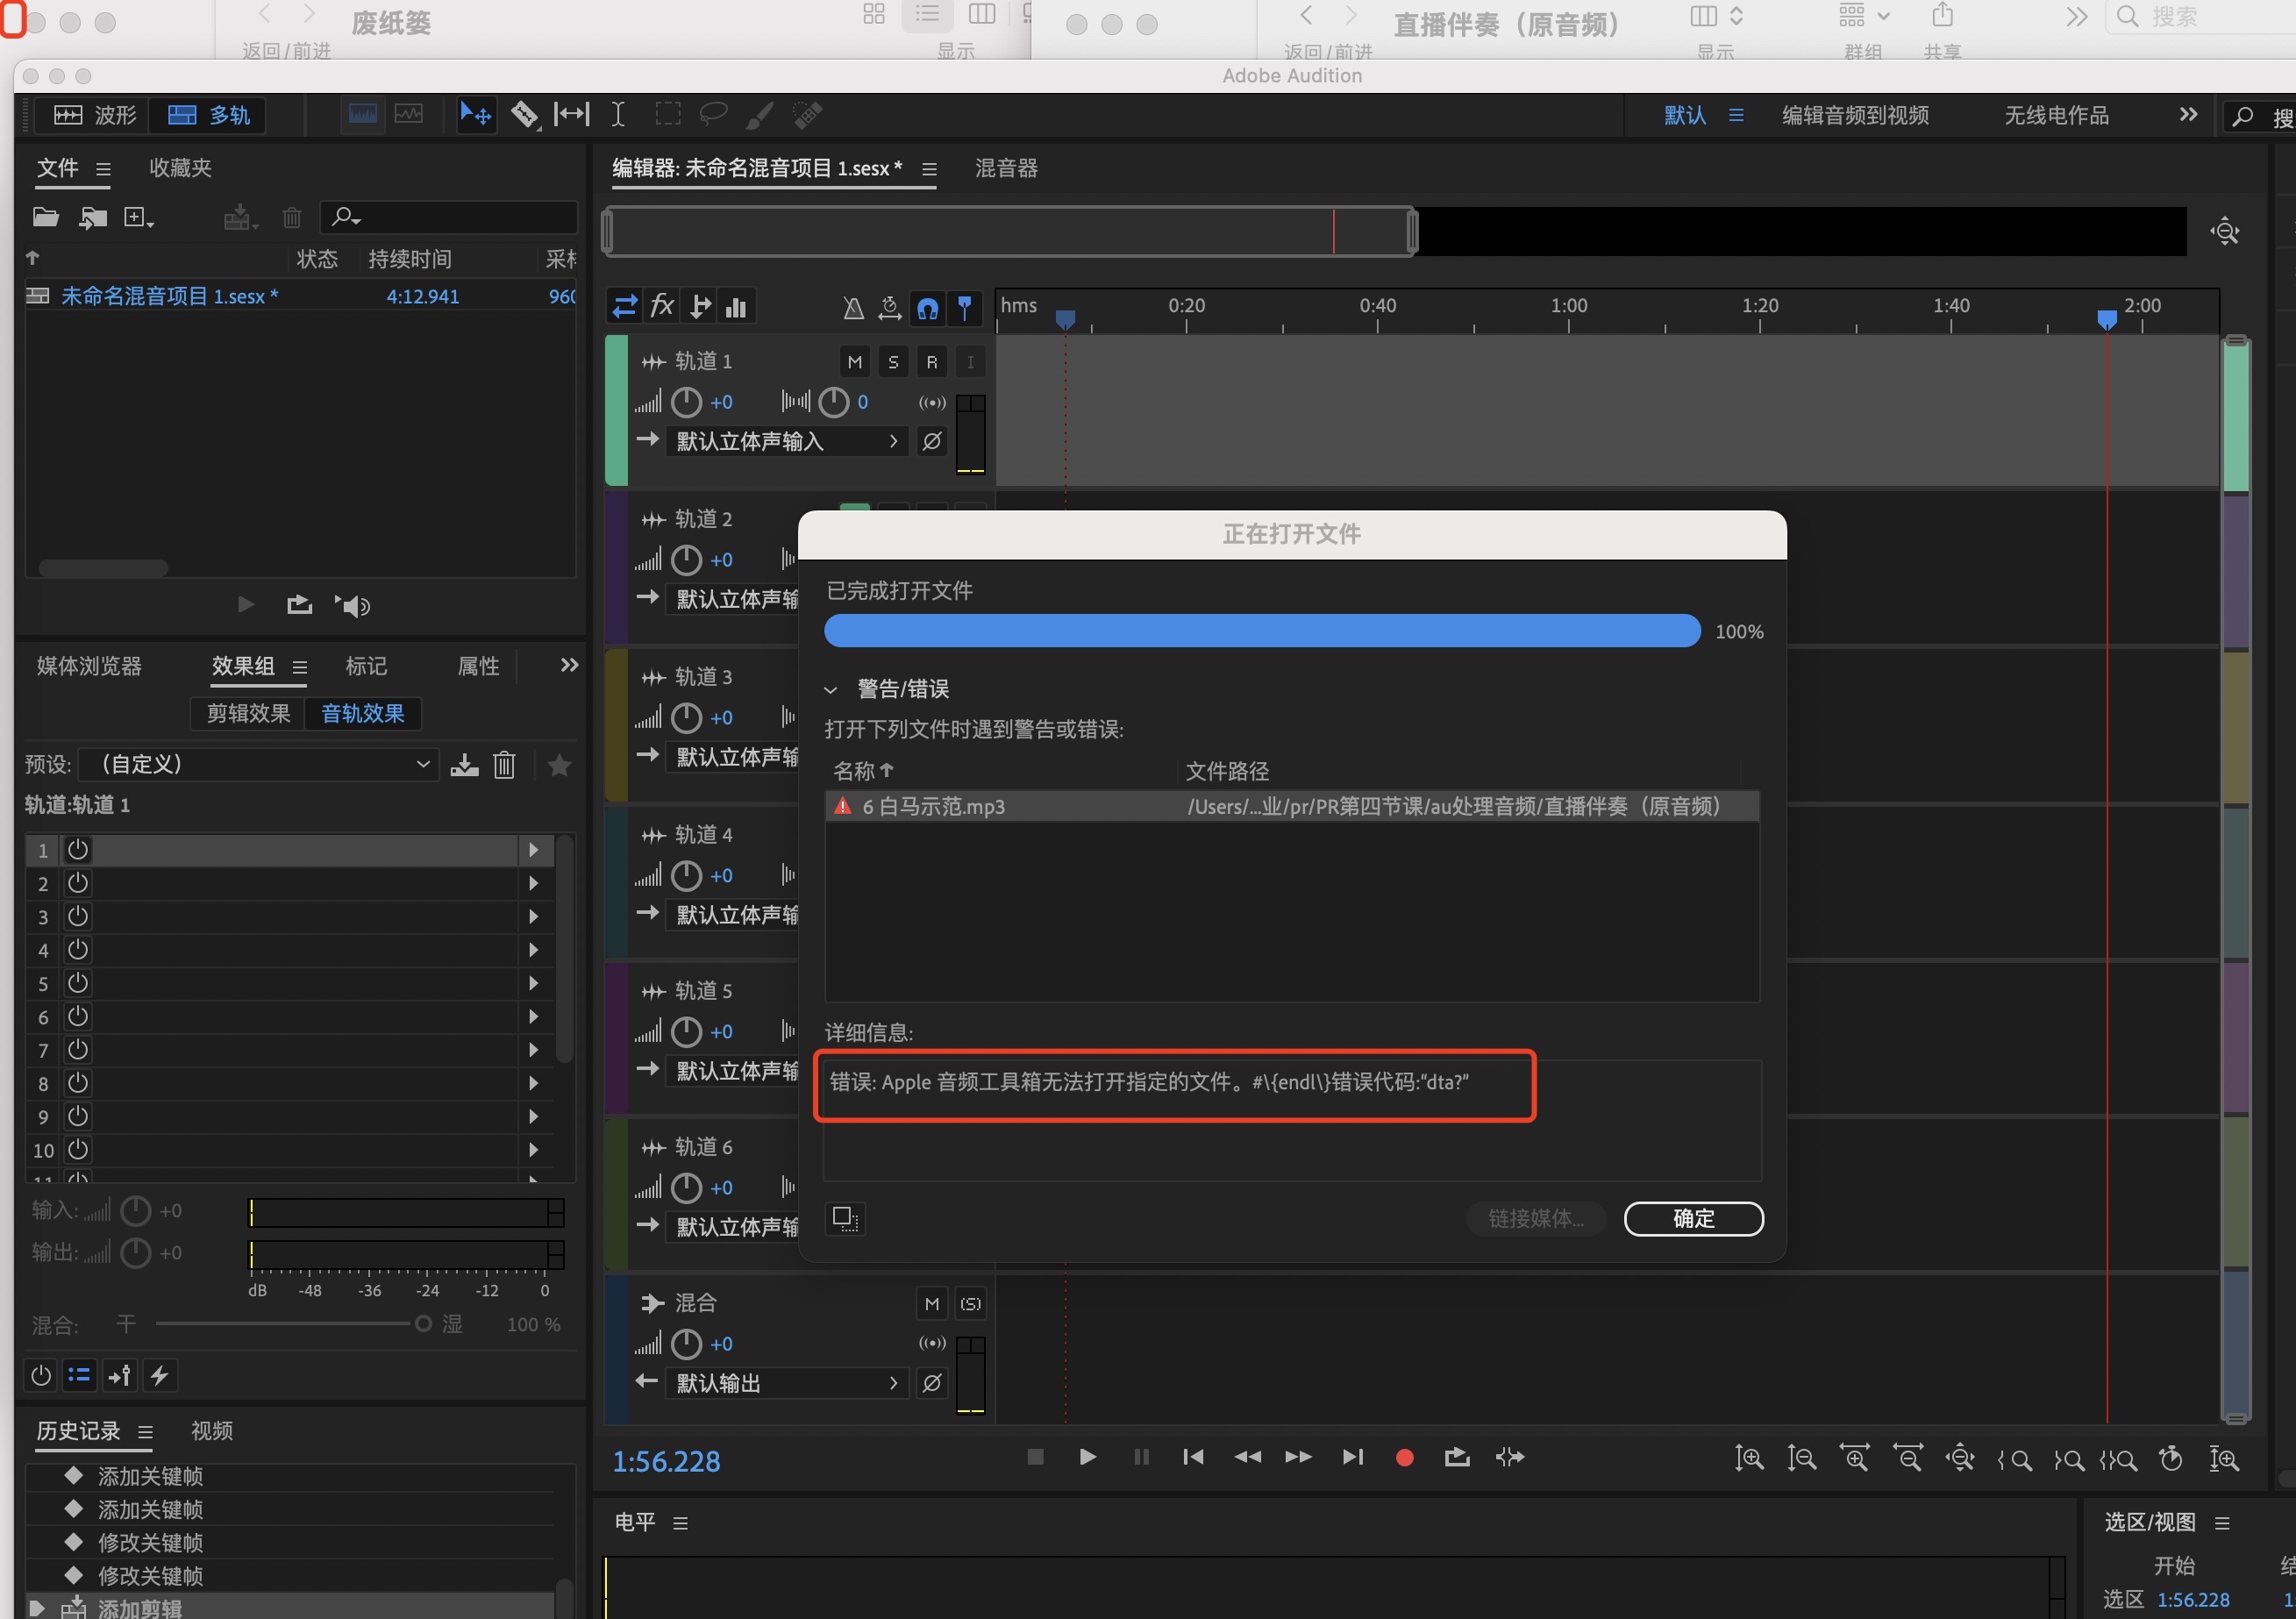Click the zoom in amplitude icon

click(x=1748, y=1459)
